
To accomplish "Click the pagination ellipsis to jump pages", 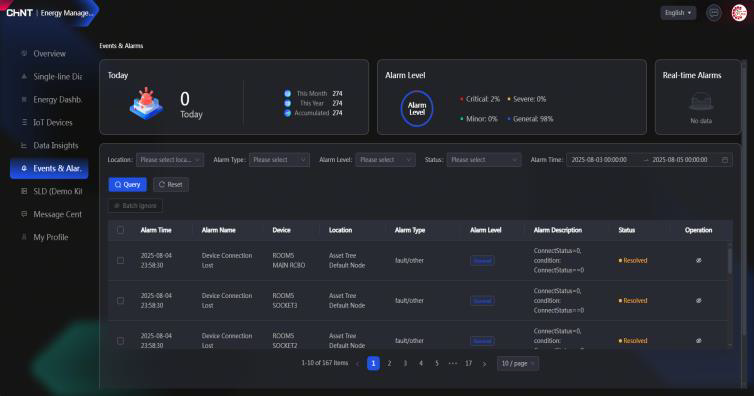I will click(452, 363).
